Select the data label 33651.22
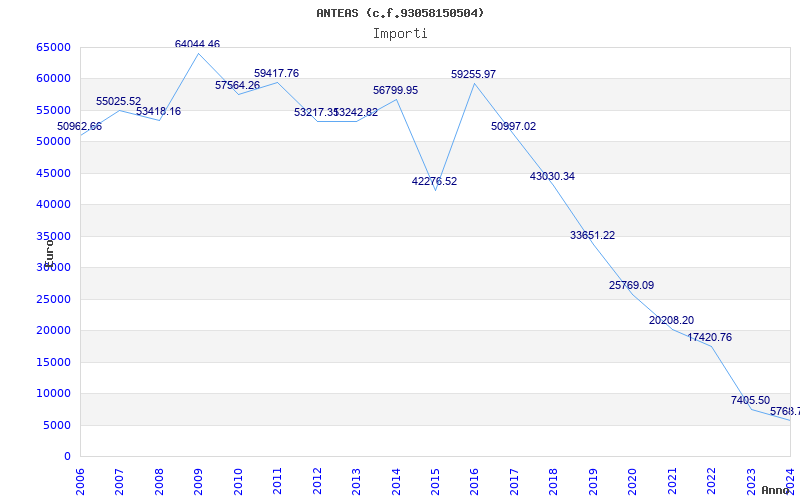 [x=592, y=236]
